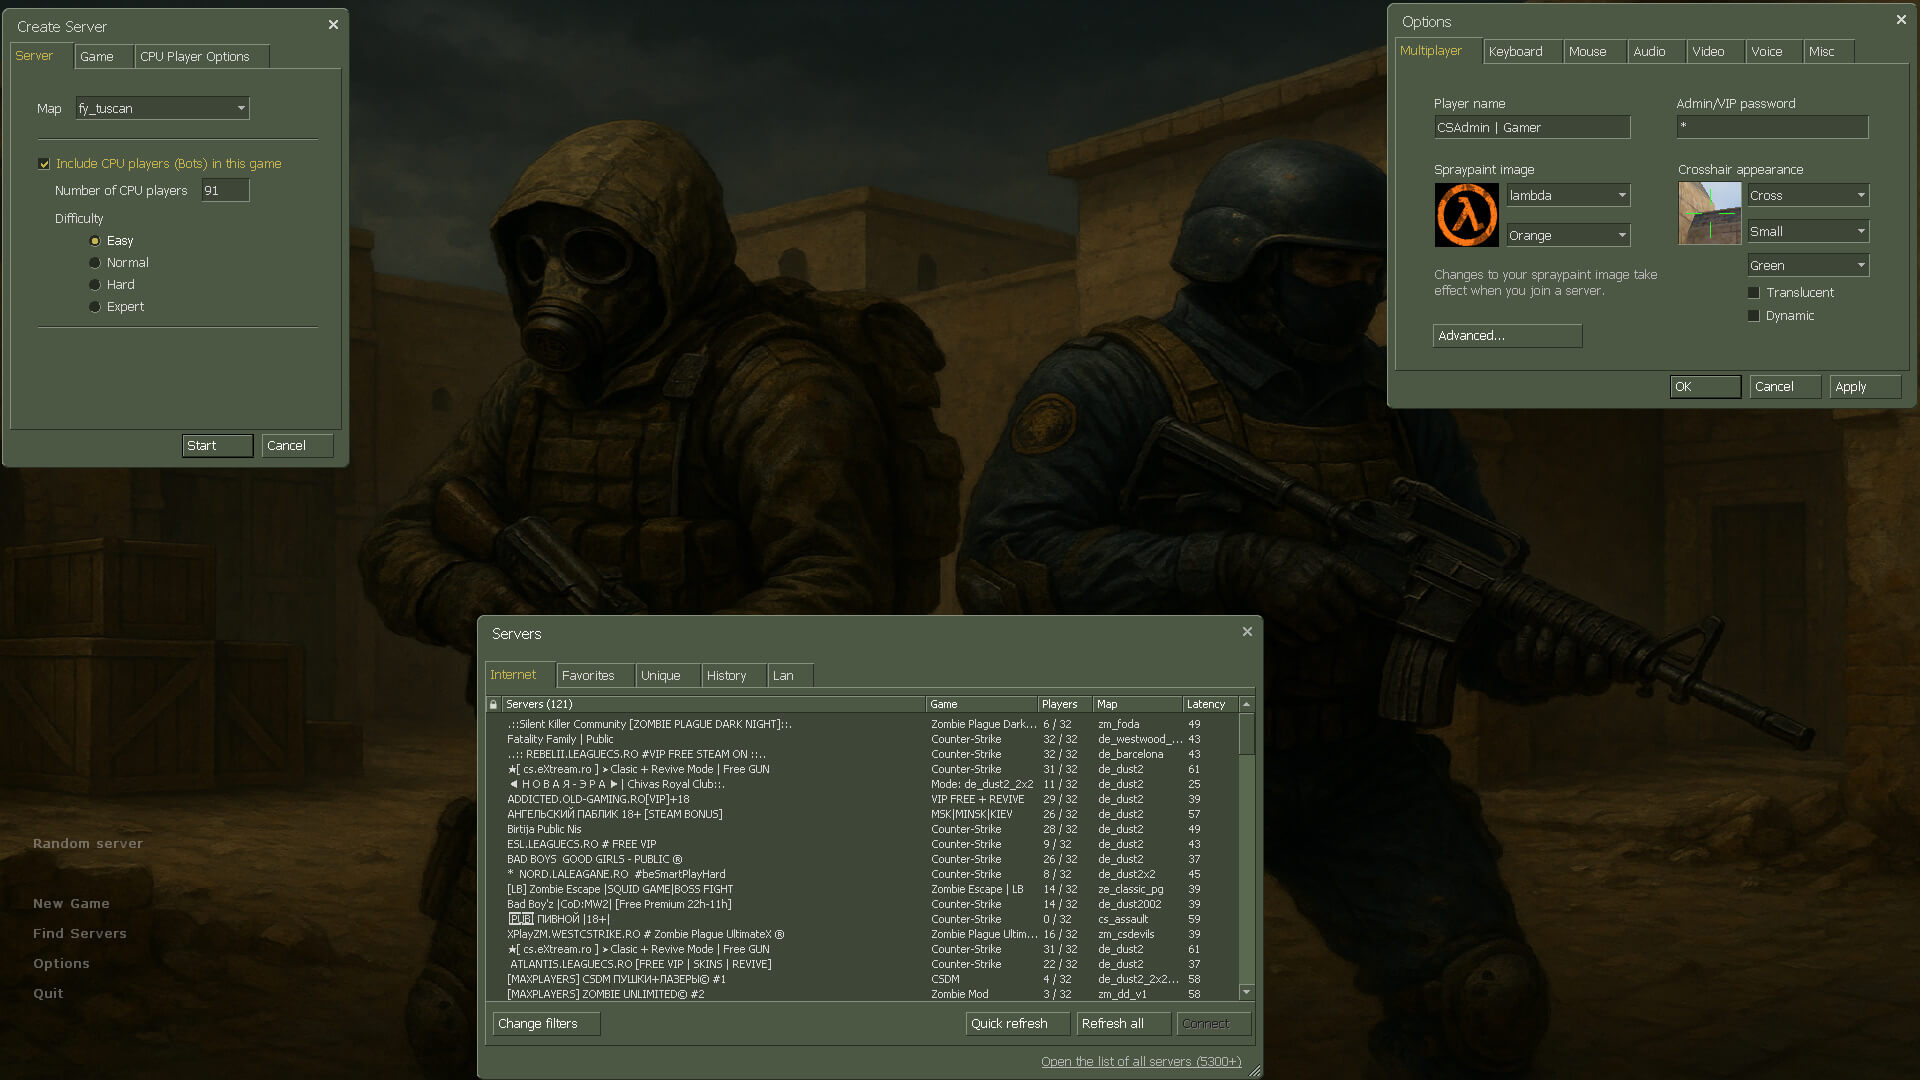
Task: Open the Audio options tab
Action: (1656, 52)
